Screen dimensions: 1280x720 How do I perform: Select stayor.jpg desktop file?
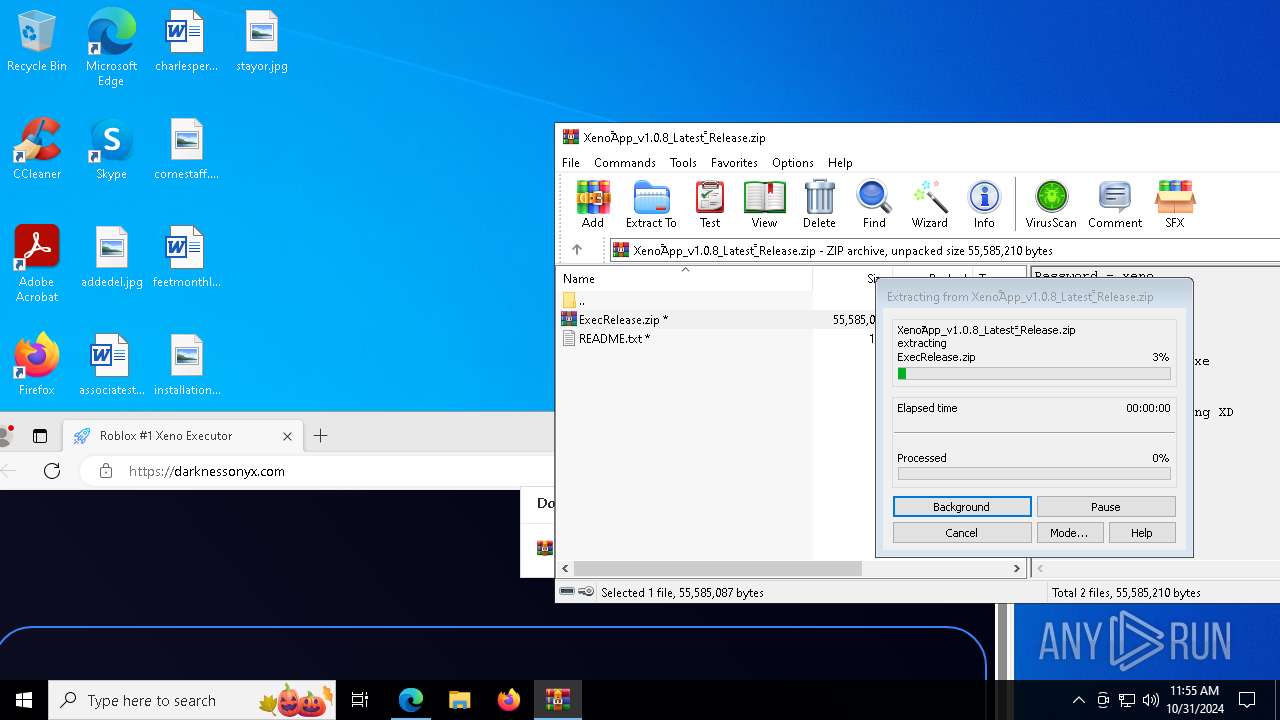pos(262,42)
